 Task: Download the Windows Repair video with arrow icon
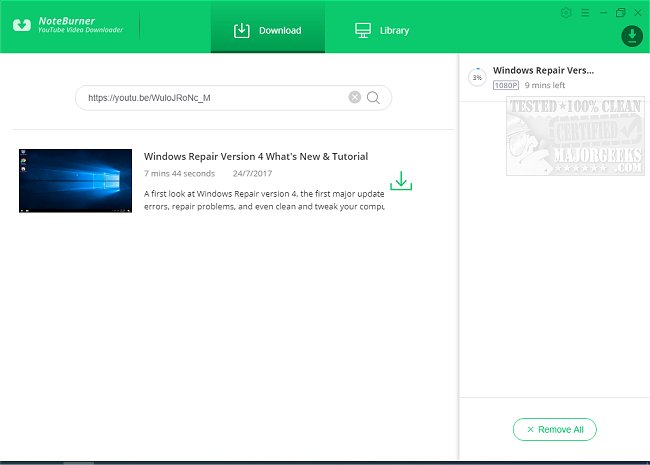pyautogui.click(x=401, y=181)
